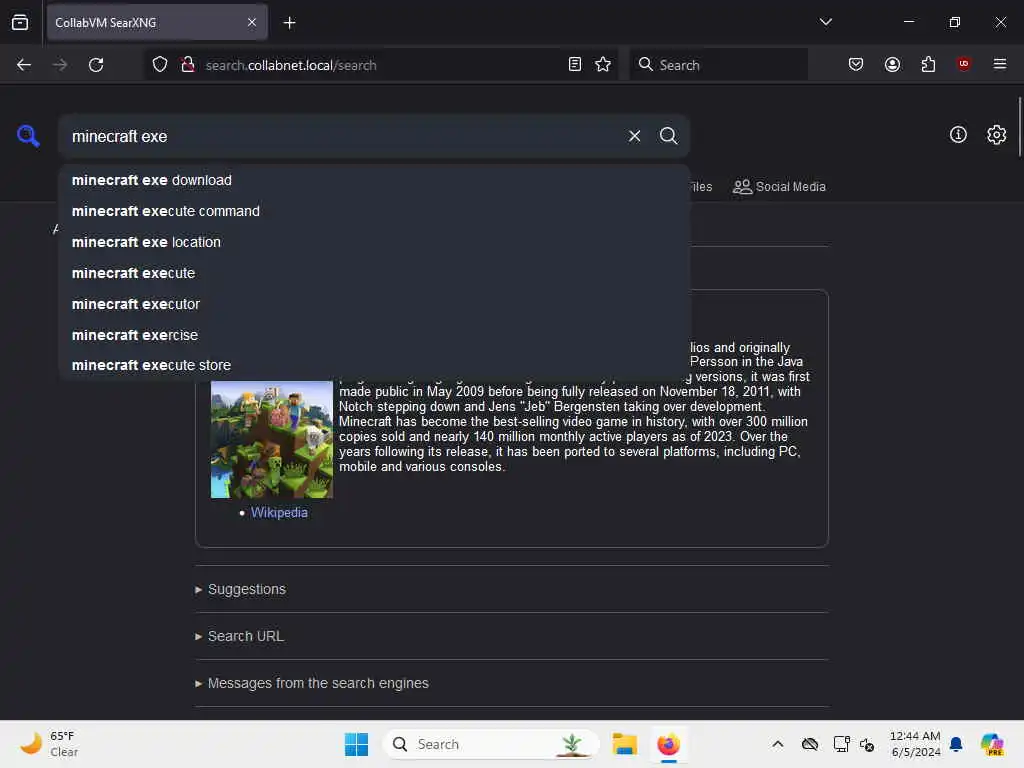This screenshot has width=1024, height=768.
Task: Click the page vertical scrollbar
Action: point(1019,127)
